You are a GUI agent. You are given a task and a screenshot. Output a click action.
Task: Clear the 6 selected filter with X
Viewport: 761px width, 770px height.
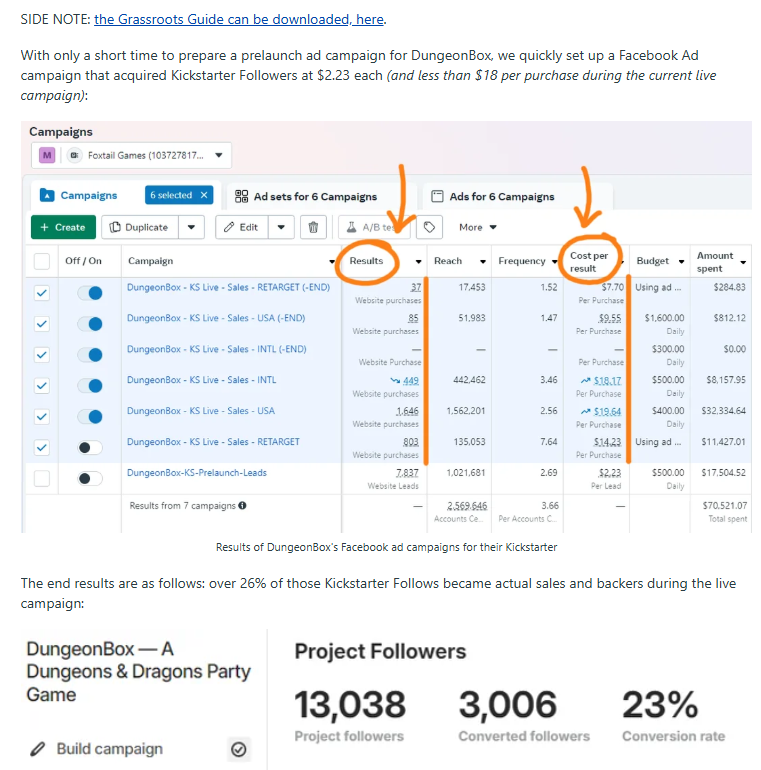tap(205, 195)
